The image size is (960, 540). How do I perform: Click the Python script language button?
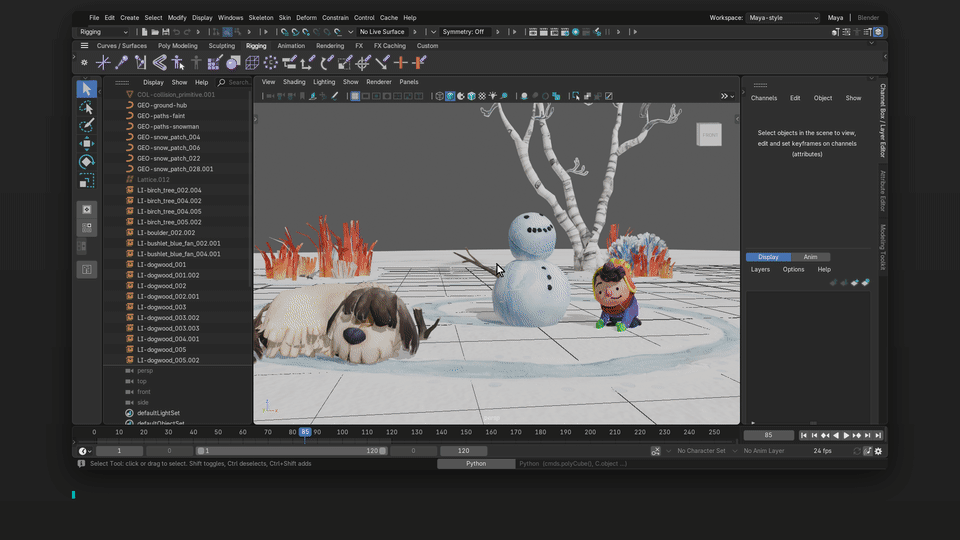[476, 464]
